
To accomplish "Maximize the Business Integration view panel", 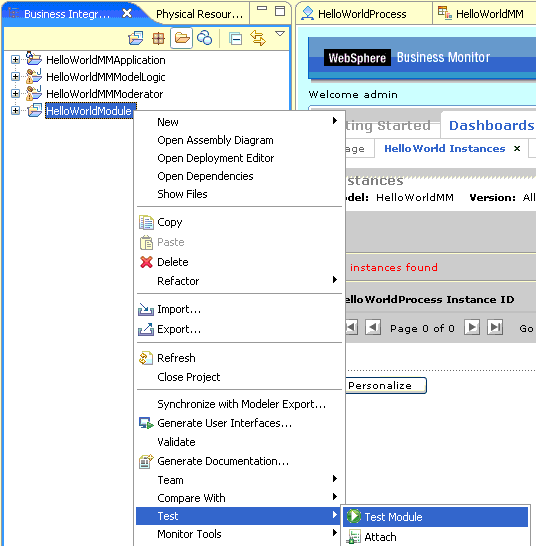I will click(x=280, y=11).
